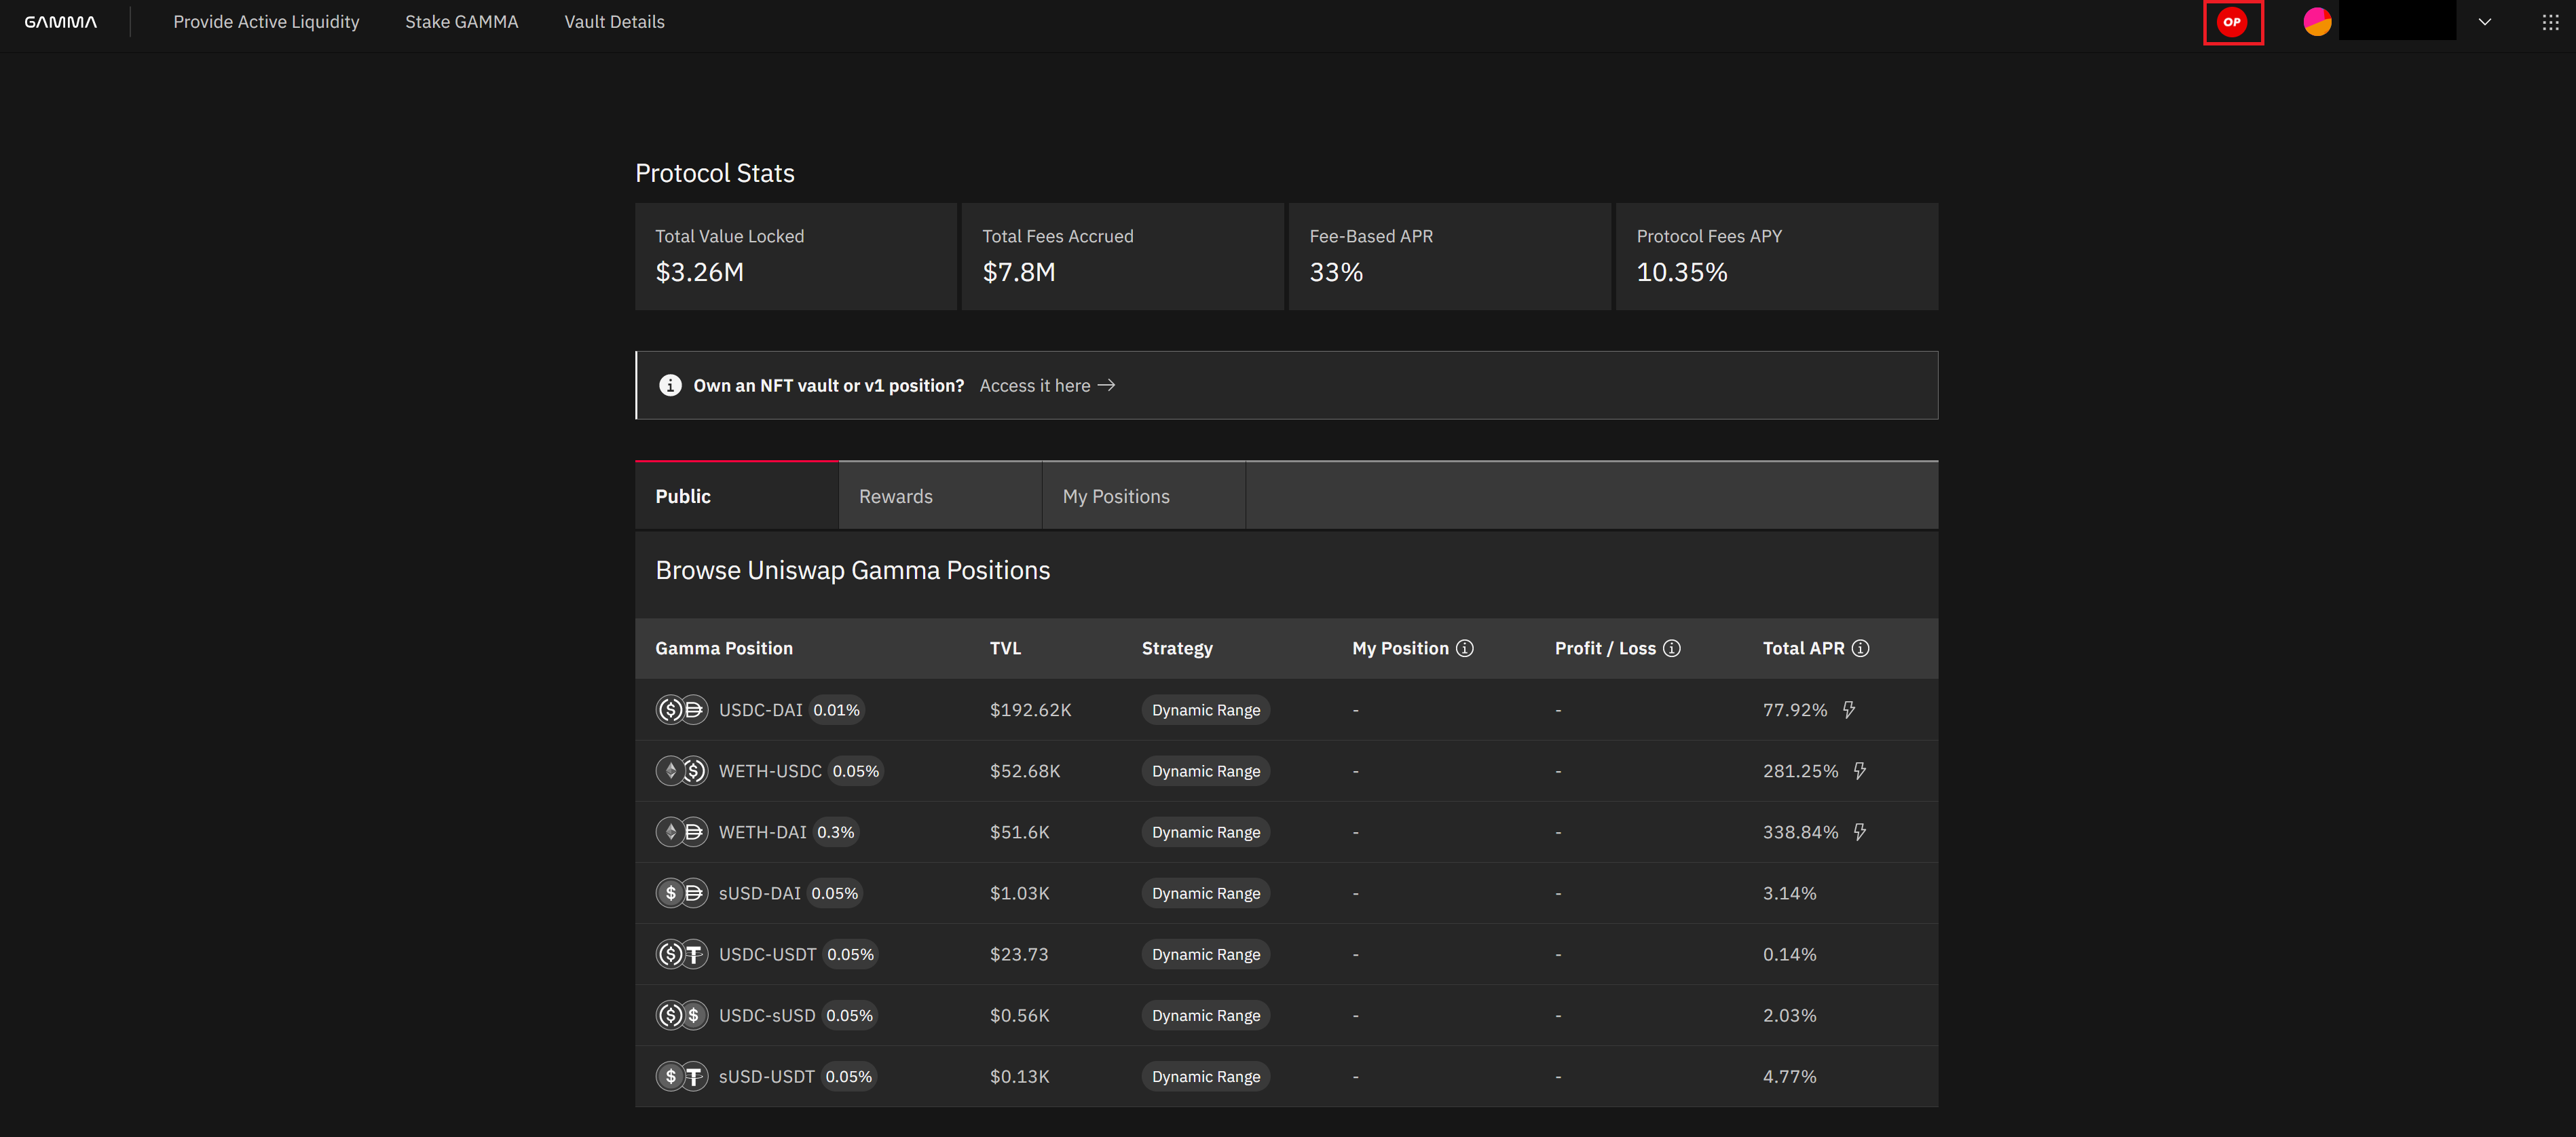Viewport: 2576px width, 1137px height.
Task: Click the Profit / Loss info icon
Action: click(x=1671, y=648)
